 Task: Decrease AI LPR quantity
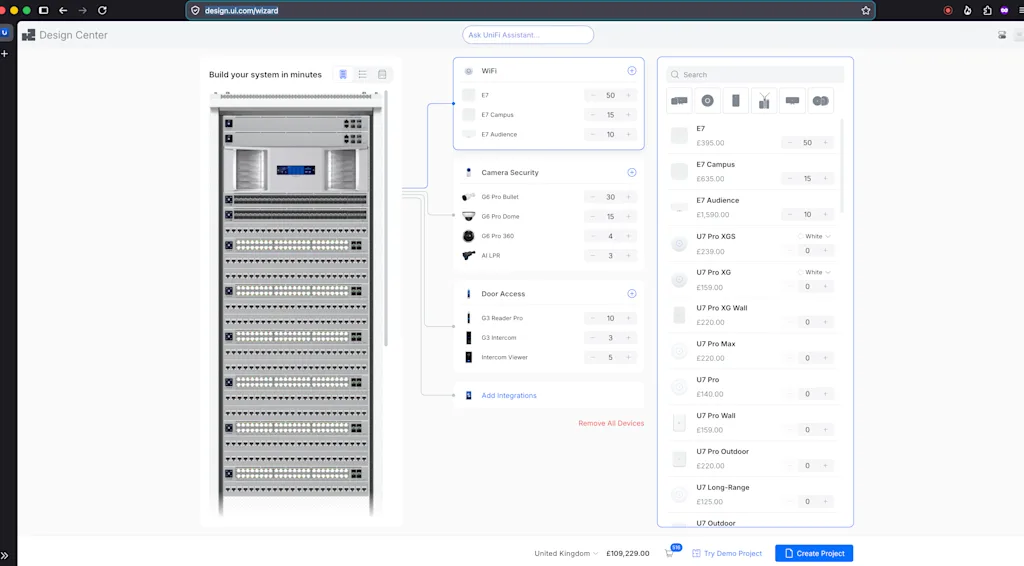[x=592, y=255]
